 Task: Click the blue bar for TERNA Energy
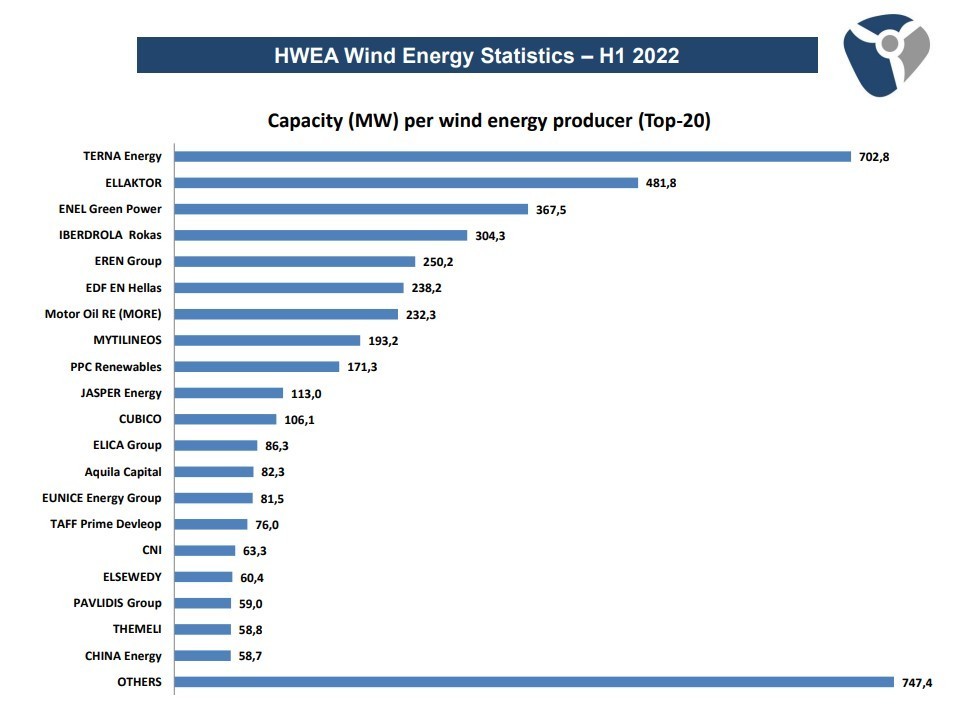pyautogui.click(x=513, y=156)
